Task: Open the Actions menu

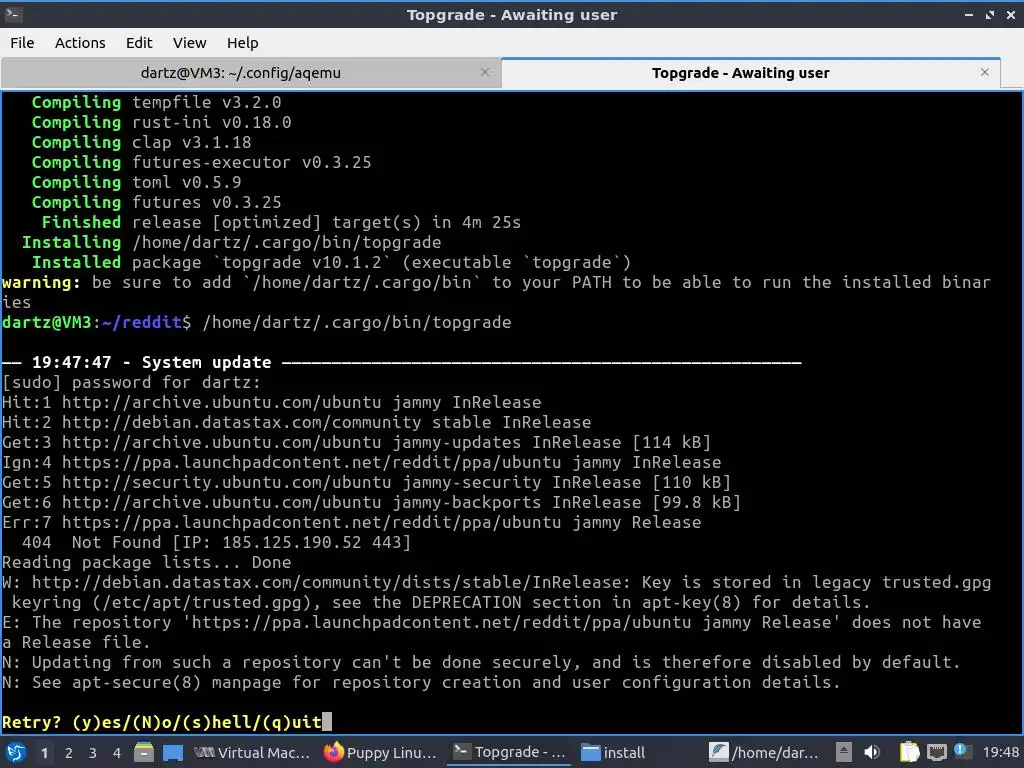Action: pos(80,43)
